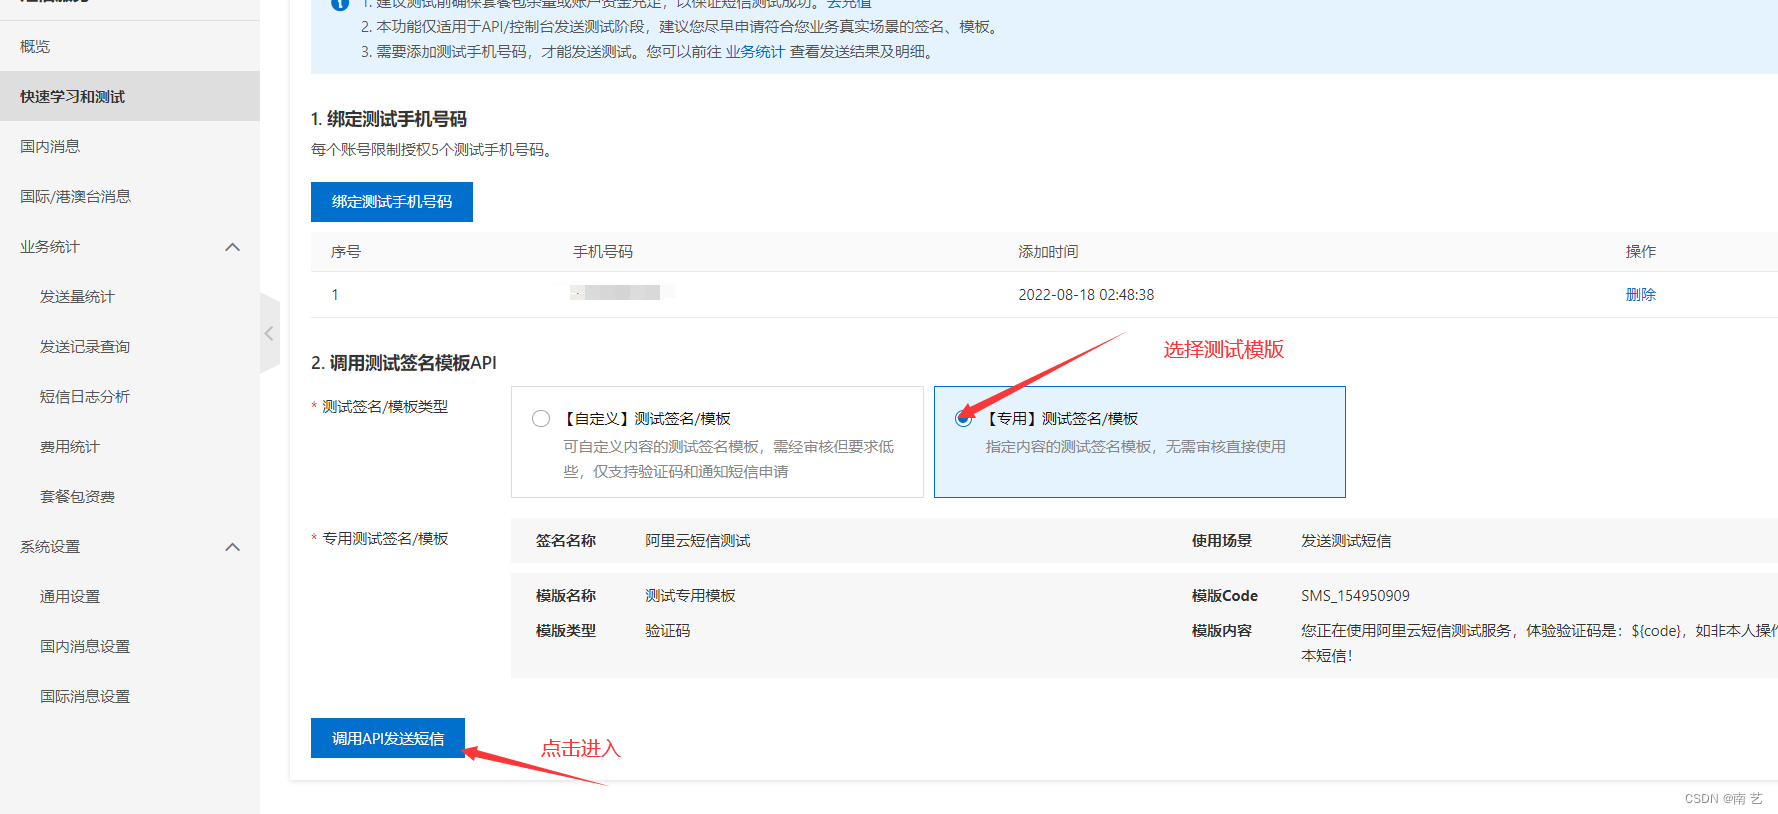This screenshot has width=1778, height=814.
Task: Click the 添加时间 column header
Action: [x=1048, y=252]
